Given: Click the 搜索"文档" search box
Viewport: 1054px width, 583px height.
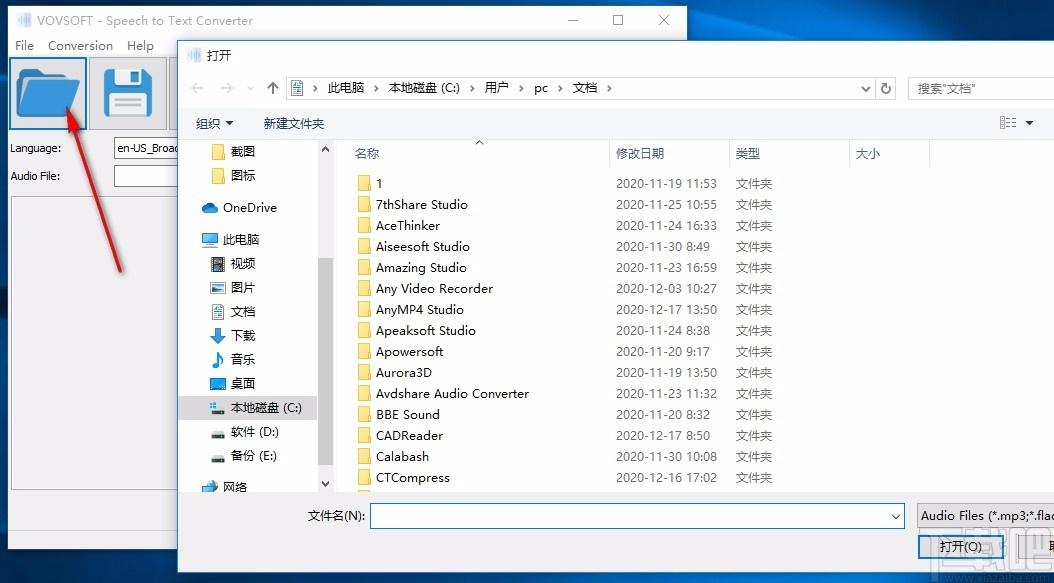Looking at the screenshot, I should click(x=981, y=88).
